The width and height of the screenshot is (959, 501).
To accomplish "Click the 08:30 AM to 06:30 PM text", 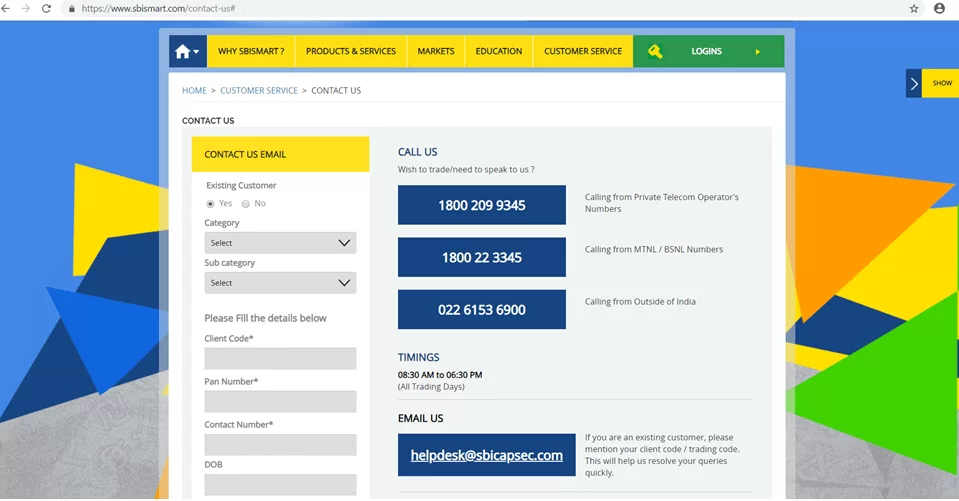I will click(x=440, y=375).
